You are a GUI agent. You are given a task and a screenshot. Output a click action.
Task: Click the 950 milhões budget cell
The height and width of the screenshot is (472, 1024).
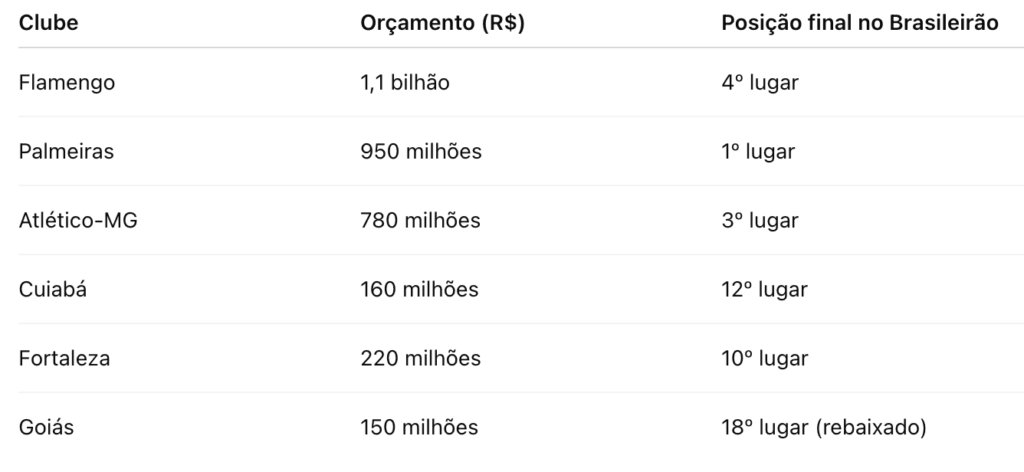[x=421, y=152]
